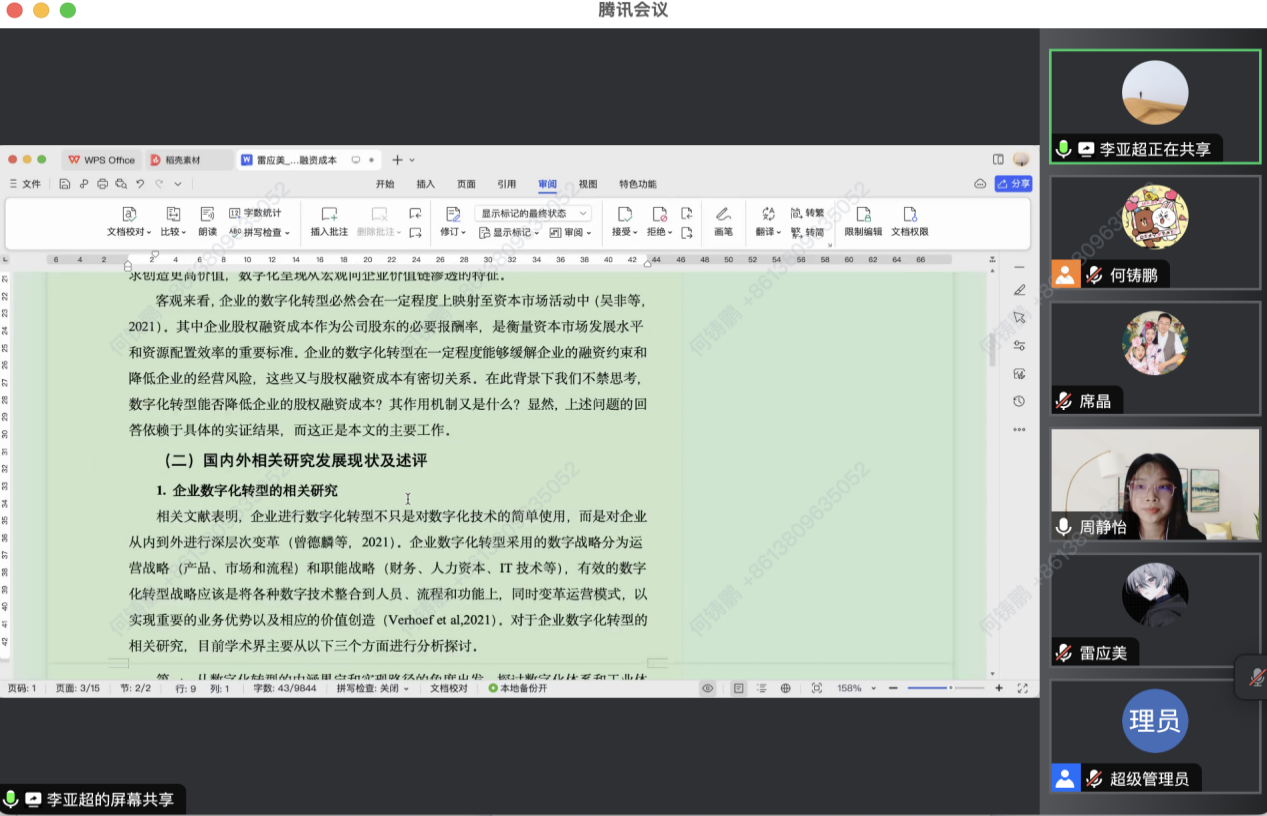Click the print icon in quick toolbar
This screenshot has width=1267, height=816.
pos(101,184)
